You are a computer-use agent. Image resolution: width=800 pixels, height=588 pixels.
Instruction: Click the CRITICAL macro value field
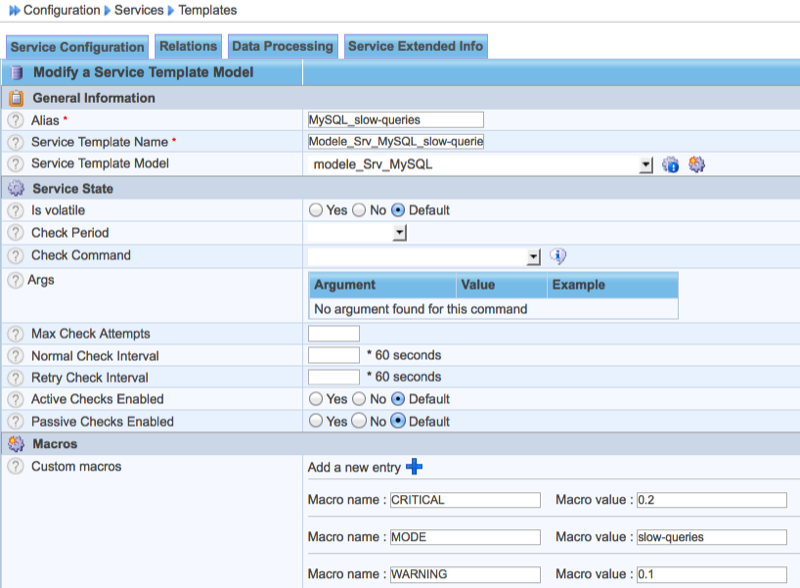pos(711,500)
